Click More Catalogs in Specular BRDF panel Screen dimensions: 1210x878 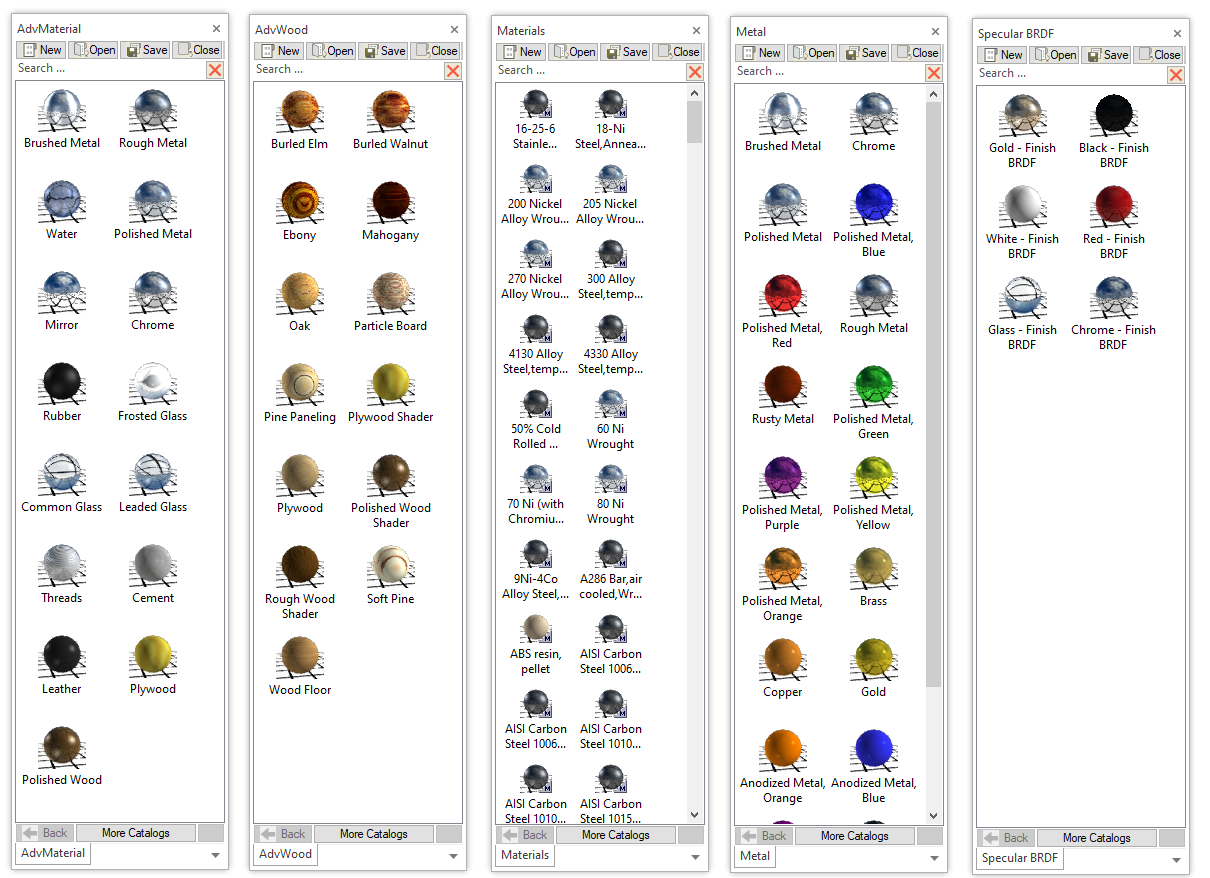(x=1096, y=838)
